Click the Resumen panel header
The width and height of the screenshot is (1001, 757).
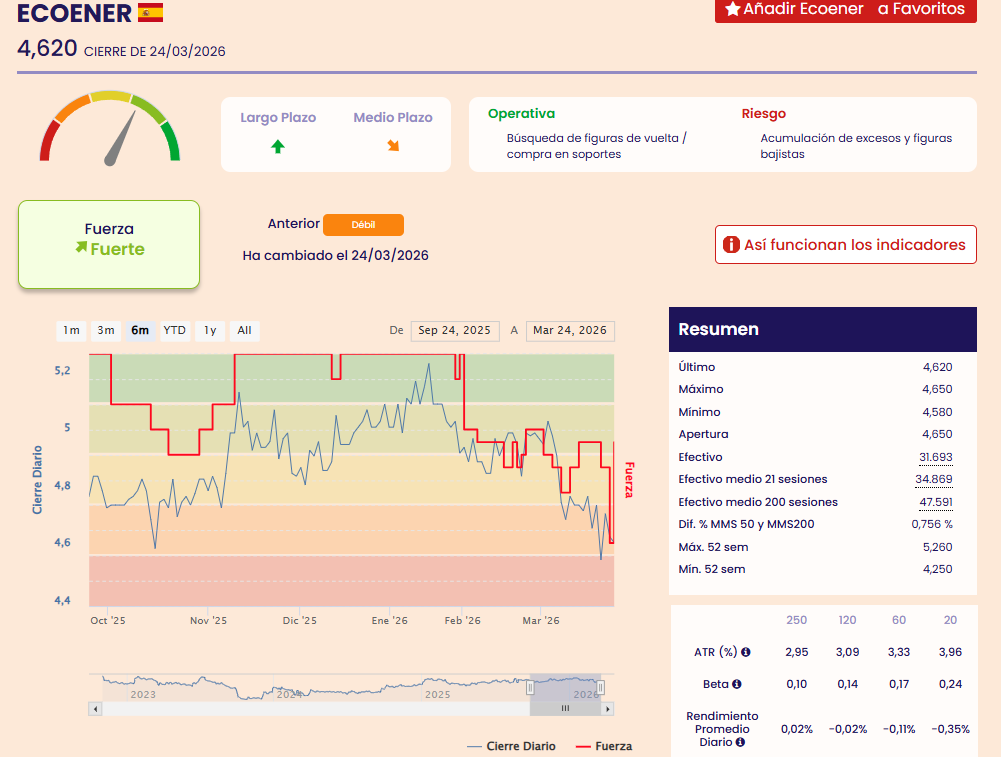pos(823,329)
